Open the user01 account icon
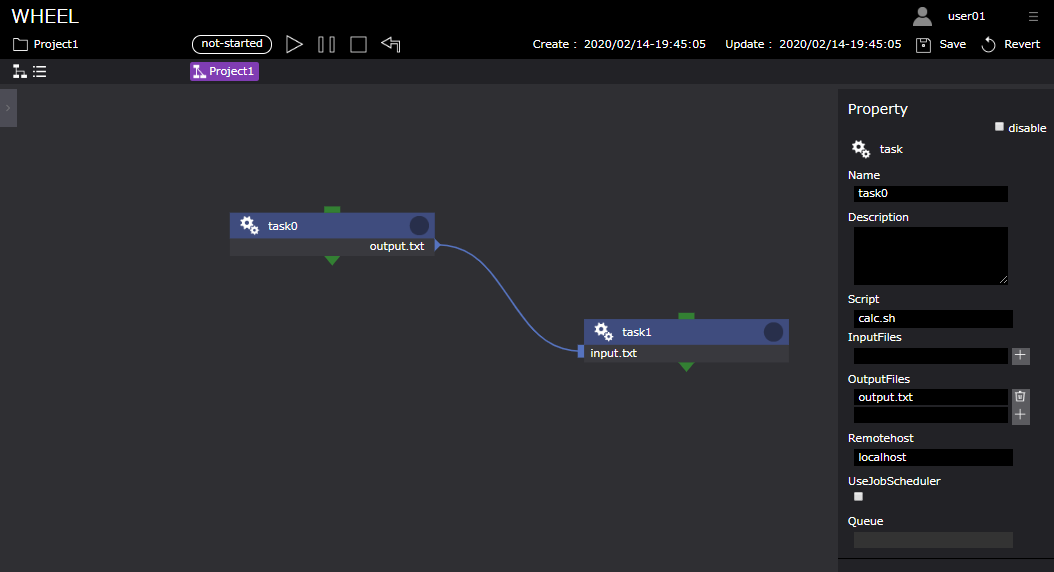This screenshot has width=1054, height=572. pyautogui.click(x=922, y=16)
